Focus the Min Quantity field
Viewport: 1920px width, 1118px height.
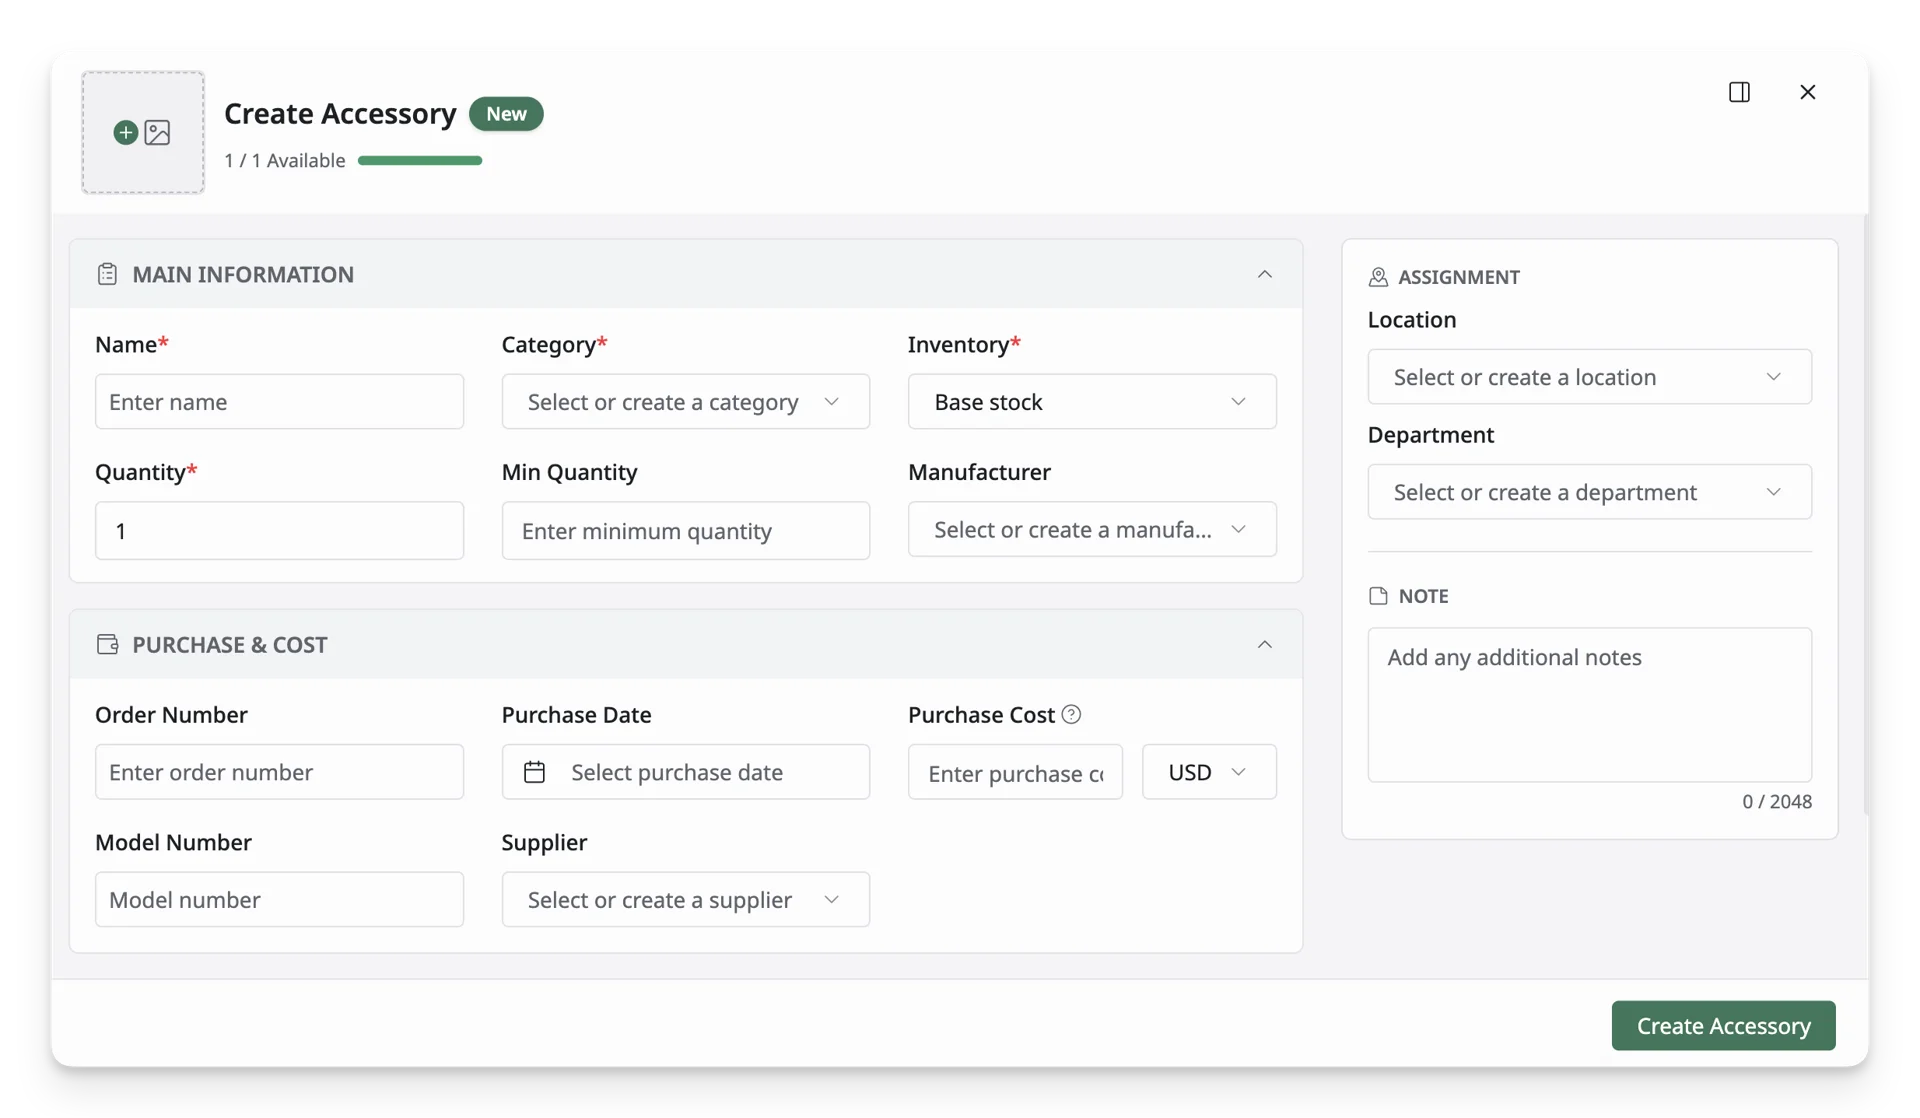(685, 530)
